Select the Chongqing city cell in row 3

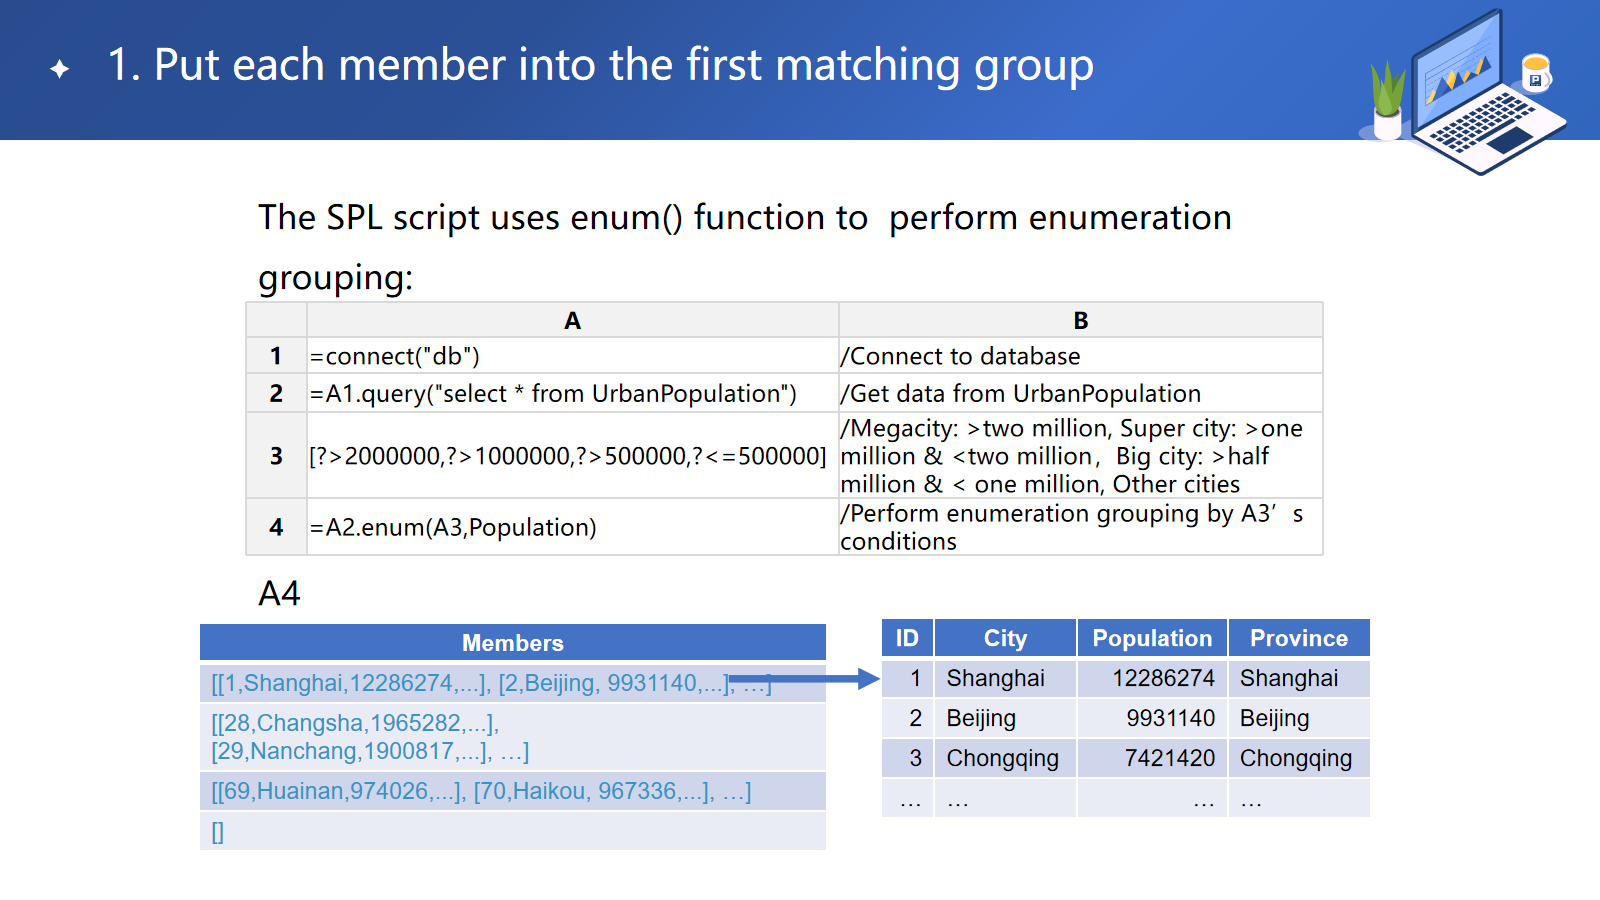tap(1003, 758)
